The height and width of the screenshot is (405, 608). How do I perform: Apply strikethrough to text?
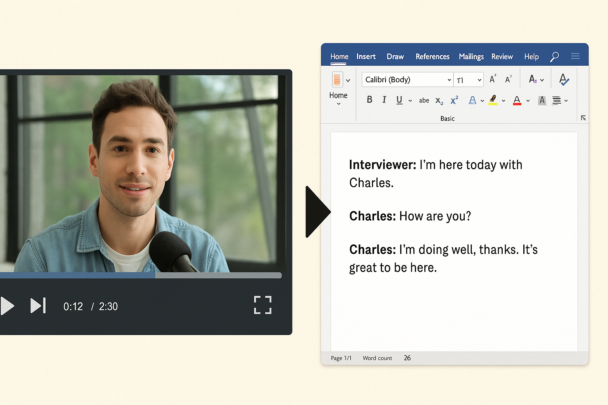[424, 100]
